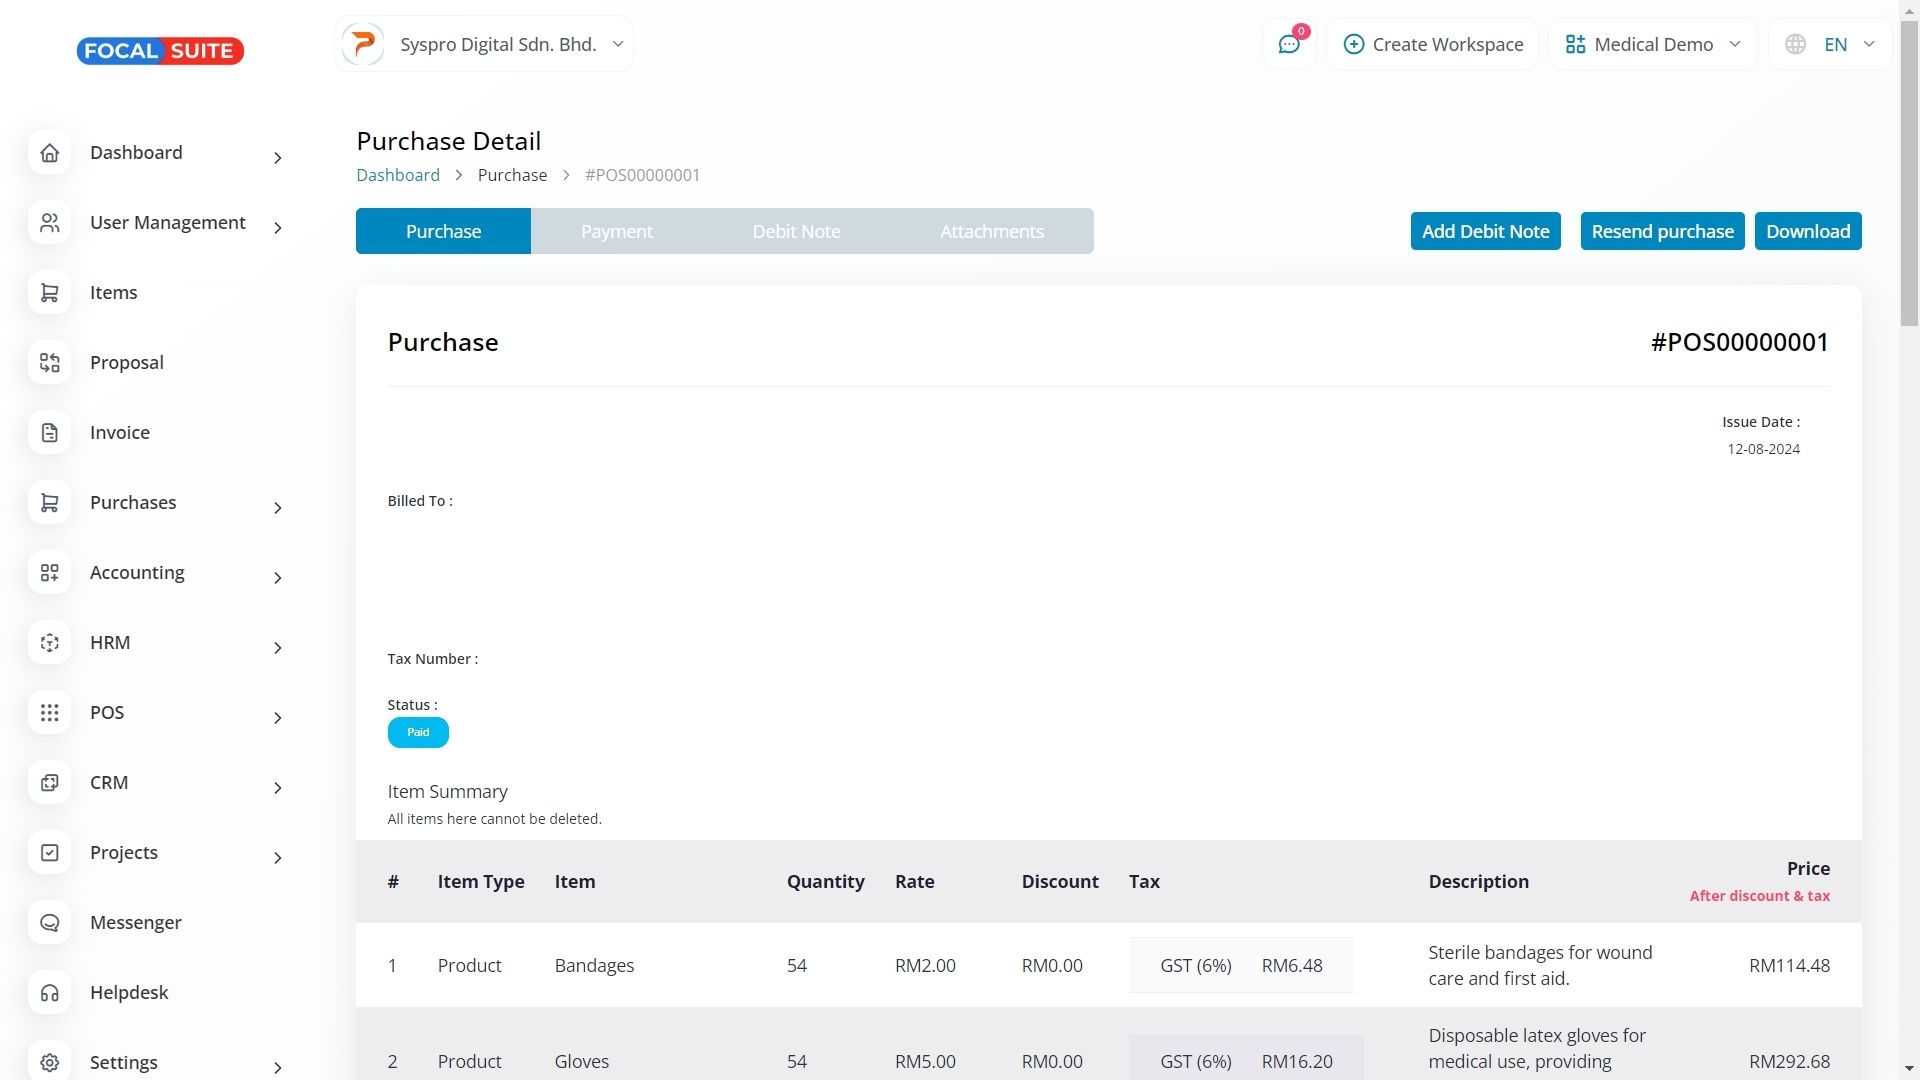Click the User Management people icon
Image resolution: width=1920 pixels, height=1080 pixels.
50,223
